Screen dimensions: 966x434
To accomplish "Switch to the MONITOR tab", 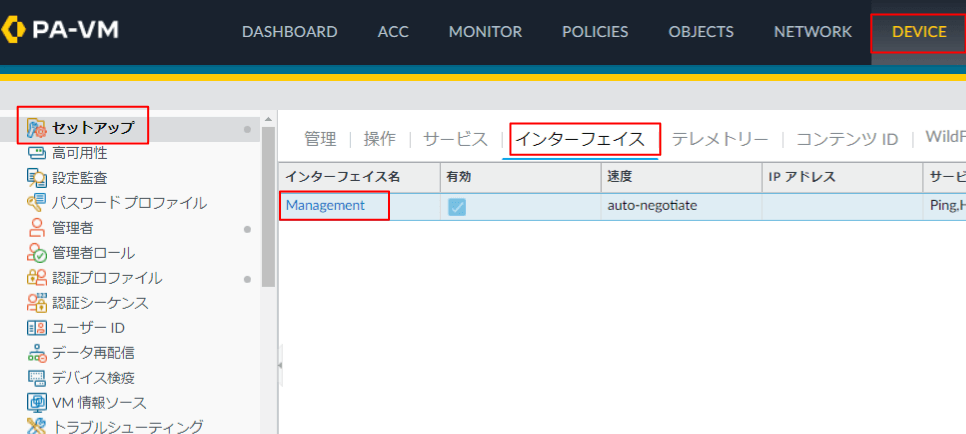I will tap(485, 31).
